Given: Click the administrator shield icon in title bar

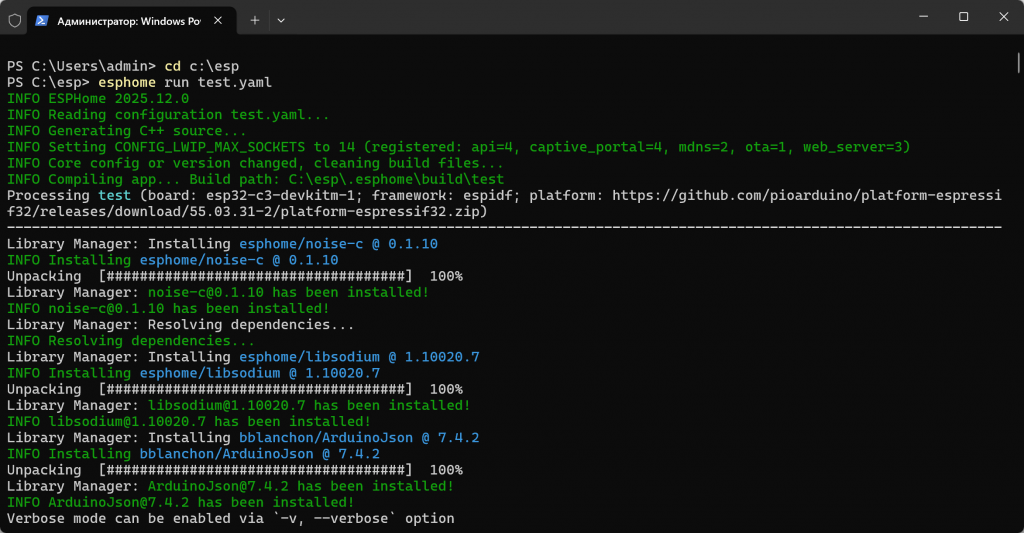Looking at the screenshot, I should tap(14, 19).
